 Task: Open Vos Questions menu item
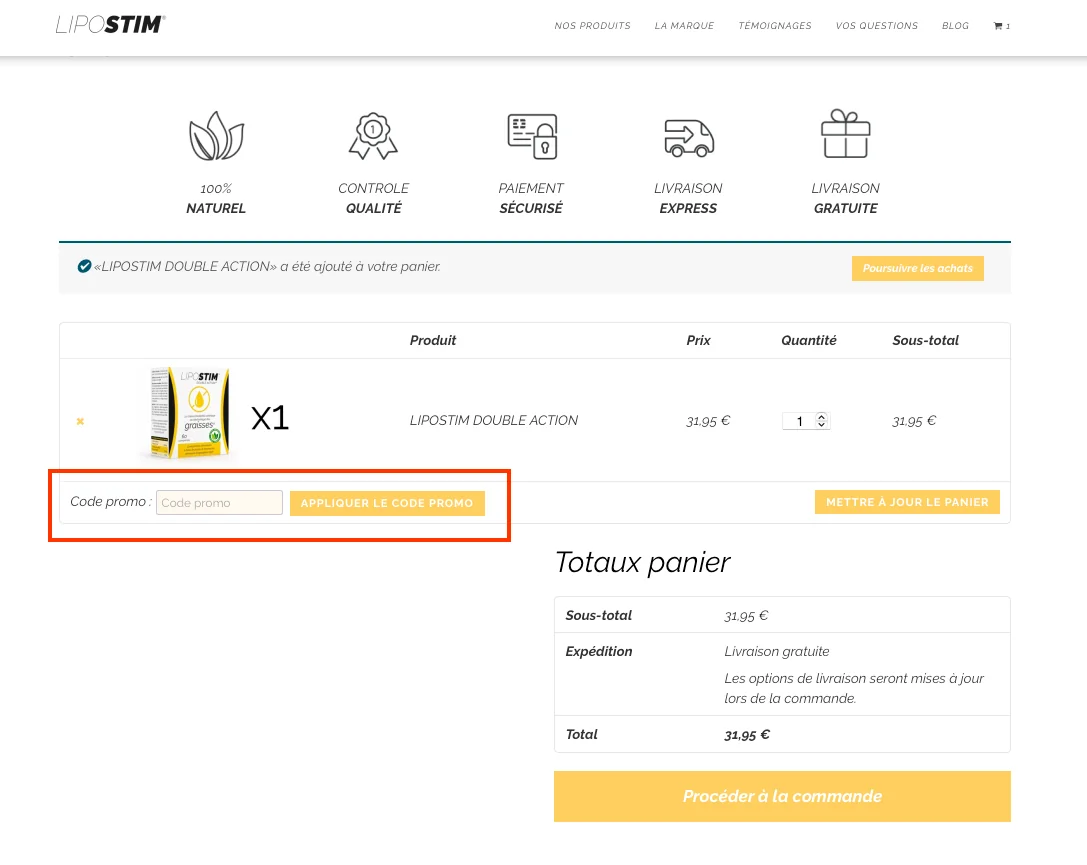point(876,26)
